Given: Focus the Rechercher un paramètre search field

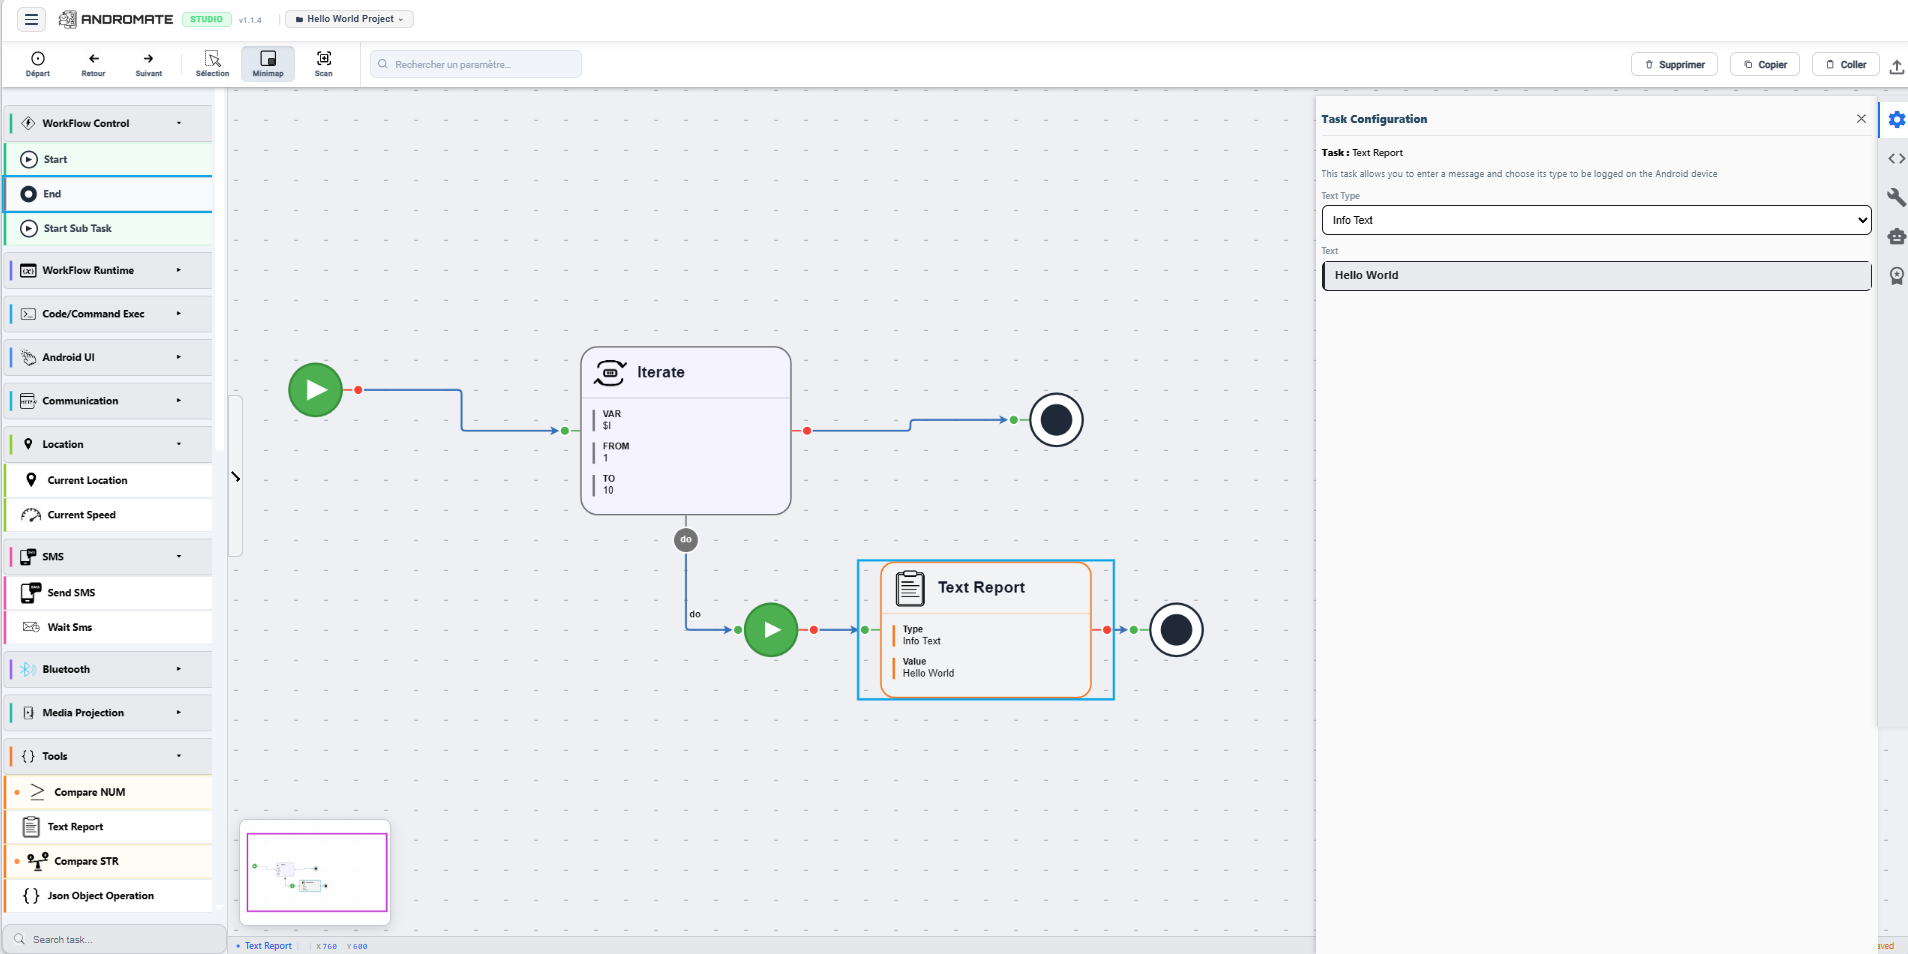Looking at the screenshot, I should pos(476,64).
